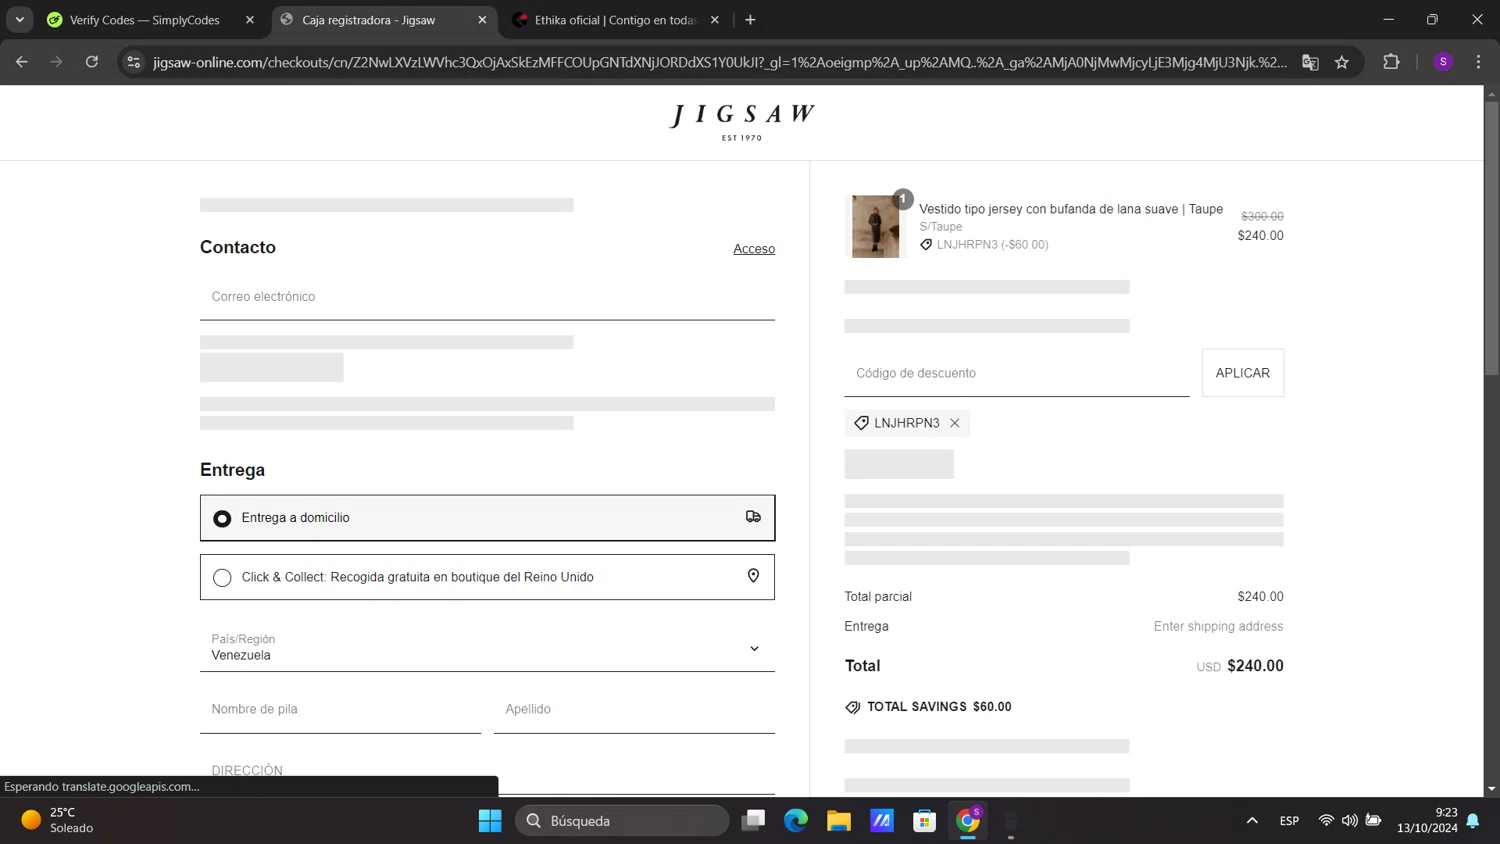Image resolution: width=1500 pixels, height=844 pixels.
Task: Expand the País/Región Venezuela dropdown
Action: coord(487,648)
